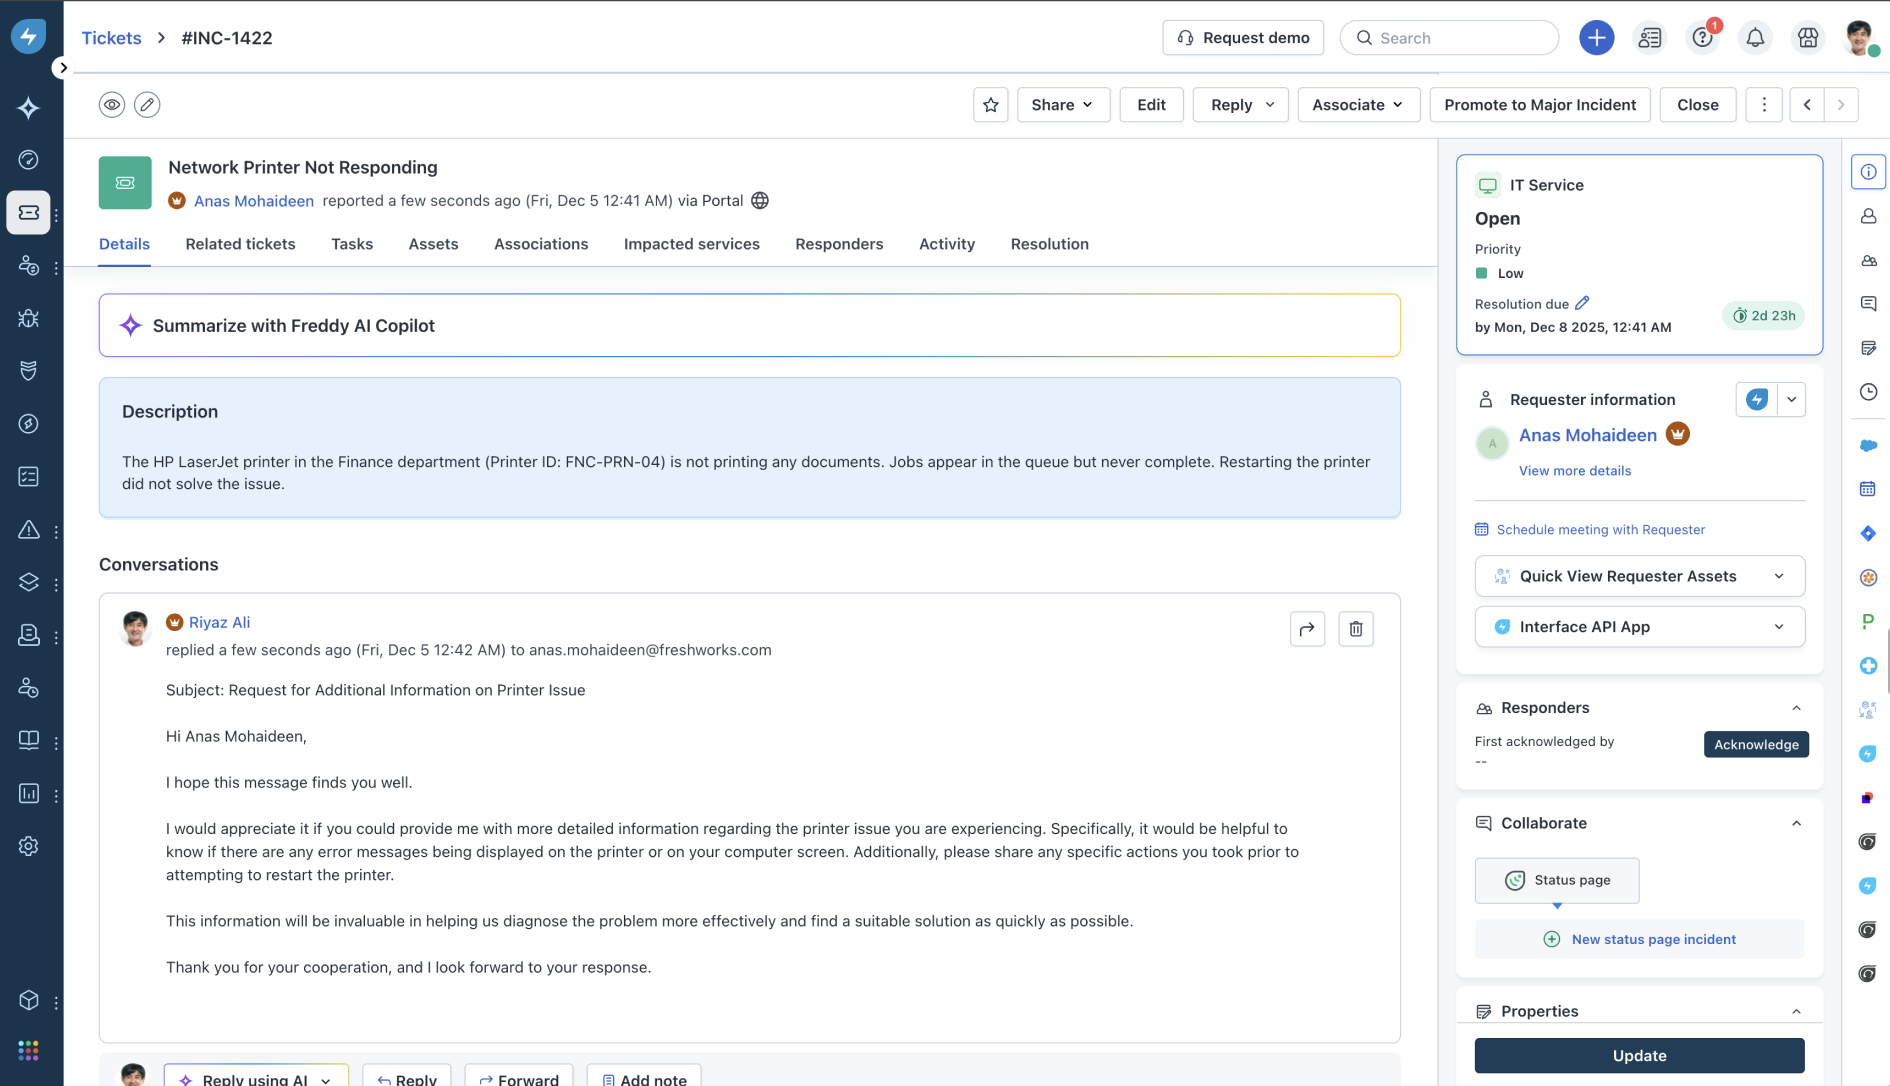
Task: Click Summarize with Freddy AI Copilot
Action: [x=749, y=325]
